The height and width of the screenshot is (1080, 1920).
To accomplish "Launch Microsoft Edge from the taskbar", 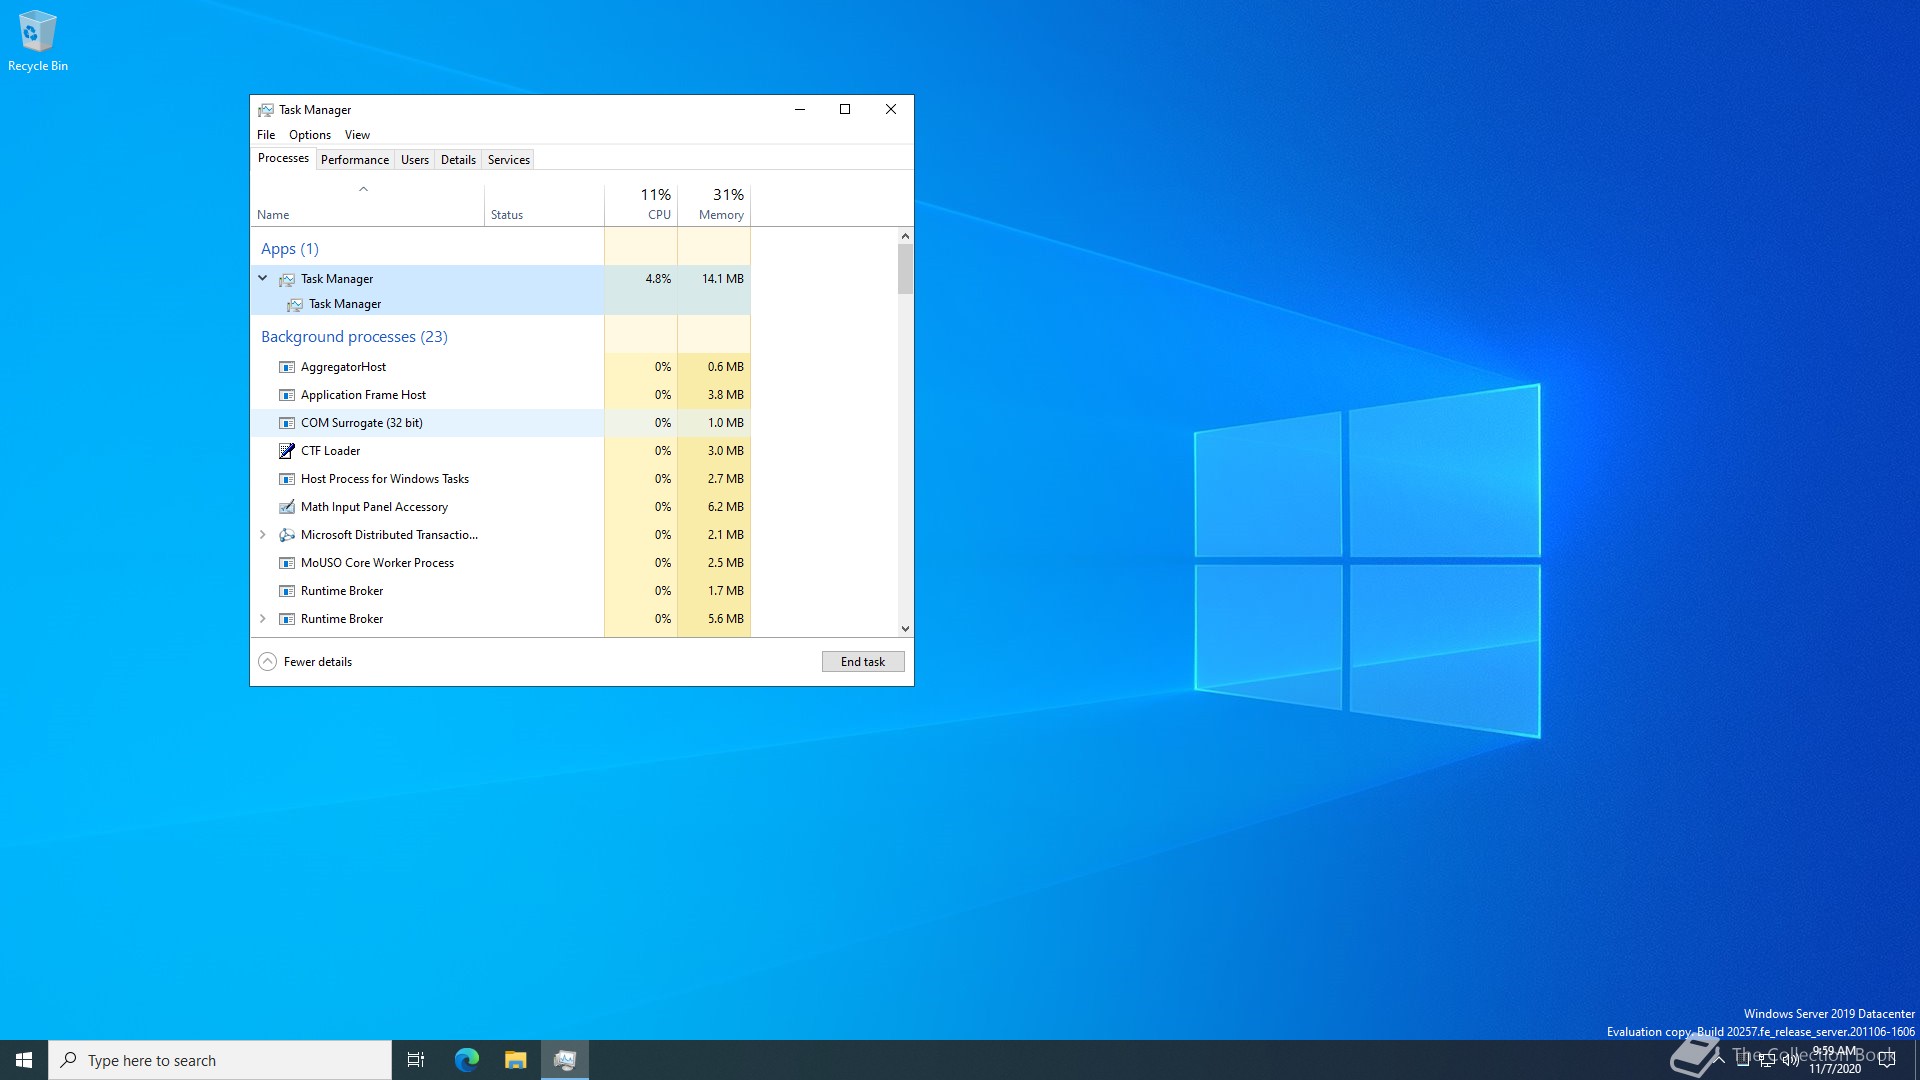I will click(466, 1060).
